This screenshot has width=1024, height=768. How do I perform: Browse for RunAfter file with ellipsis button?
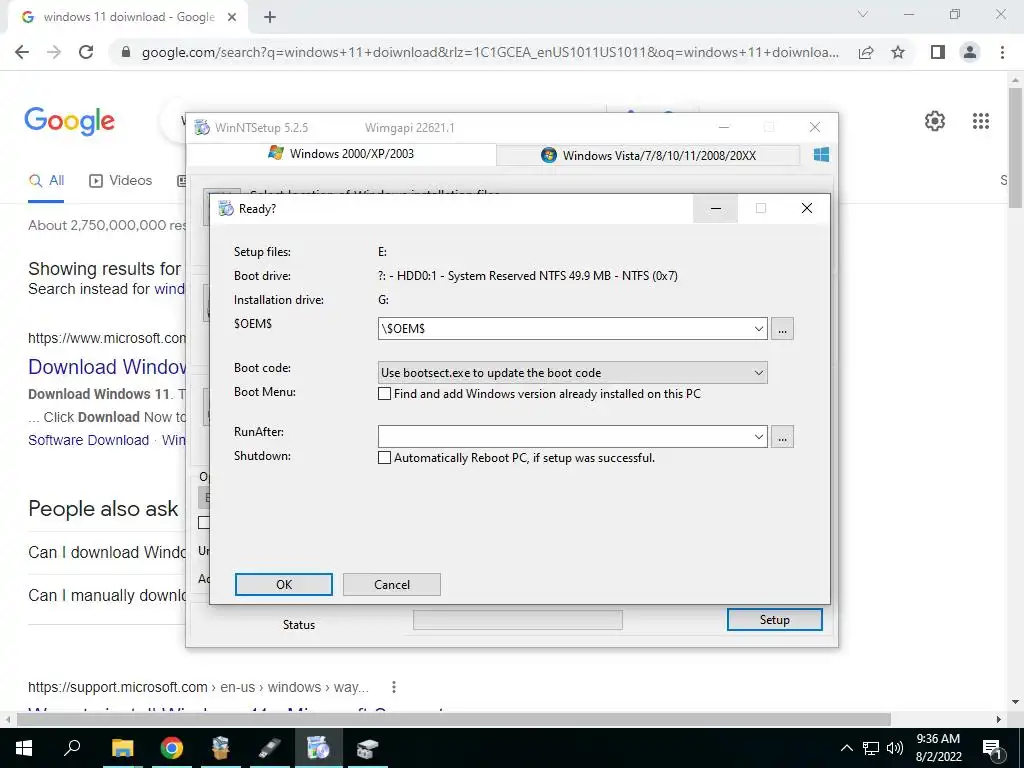click(782, 436)
